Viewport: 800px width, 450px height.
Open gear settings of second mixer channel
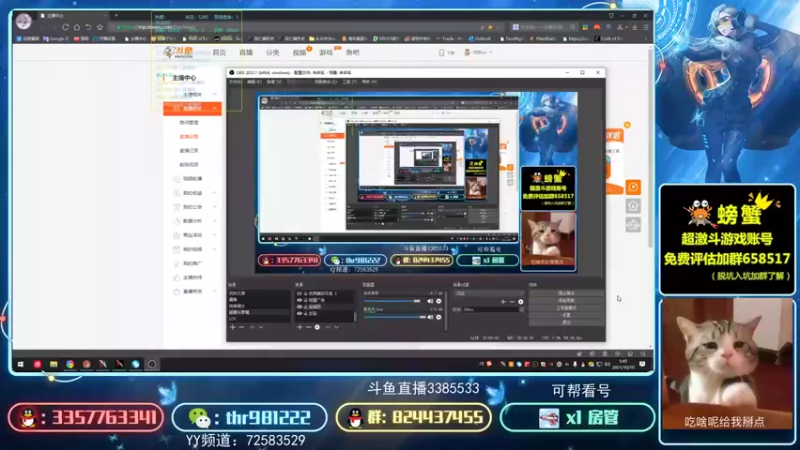click(x=439, y=317)
